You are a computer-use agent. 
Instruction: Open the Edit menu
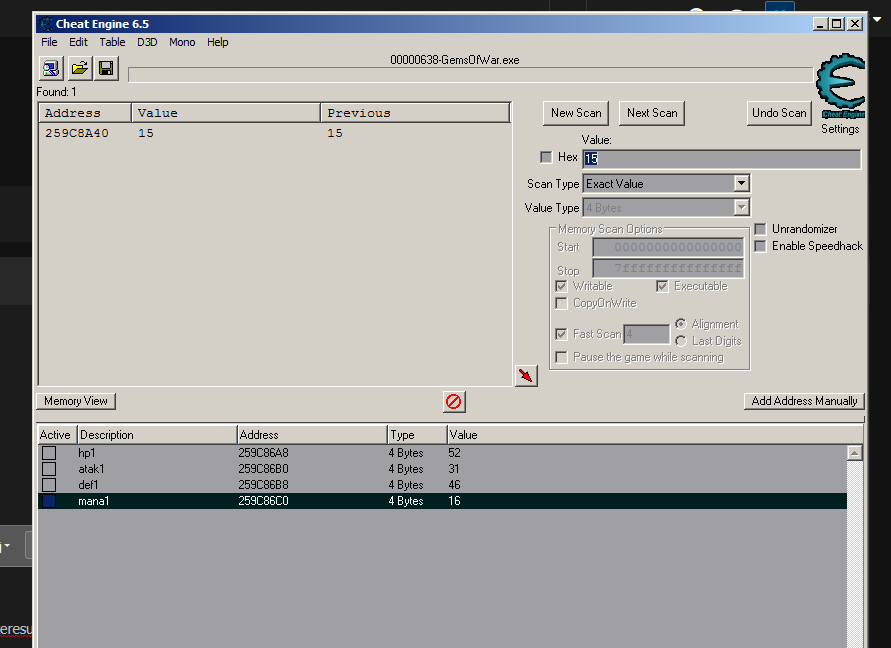(78, 42)
